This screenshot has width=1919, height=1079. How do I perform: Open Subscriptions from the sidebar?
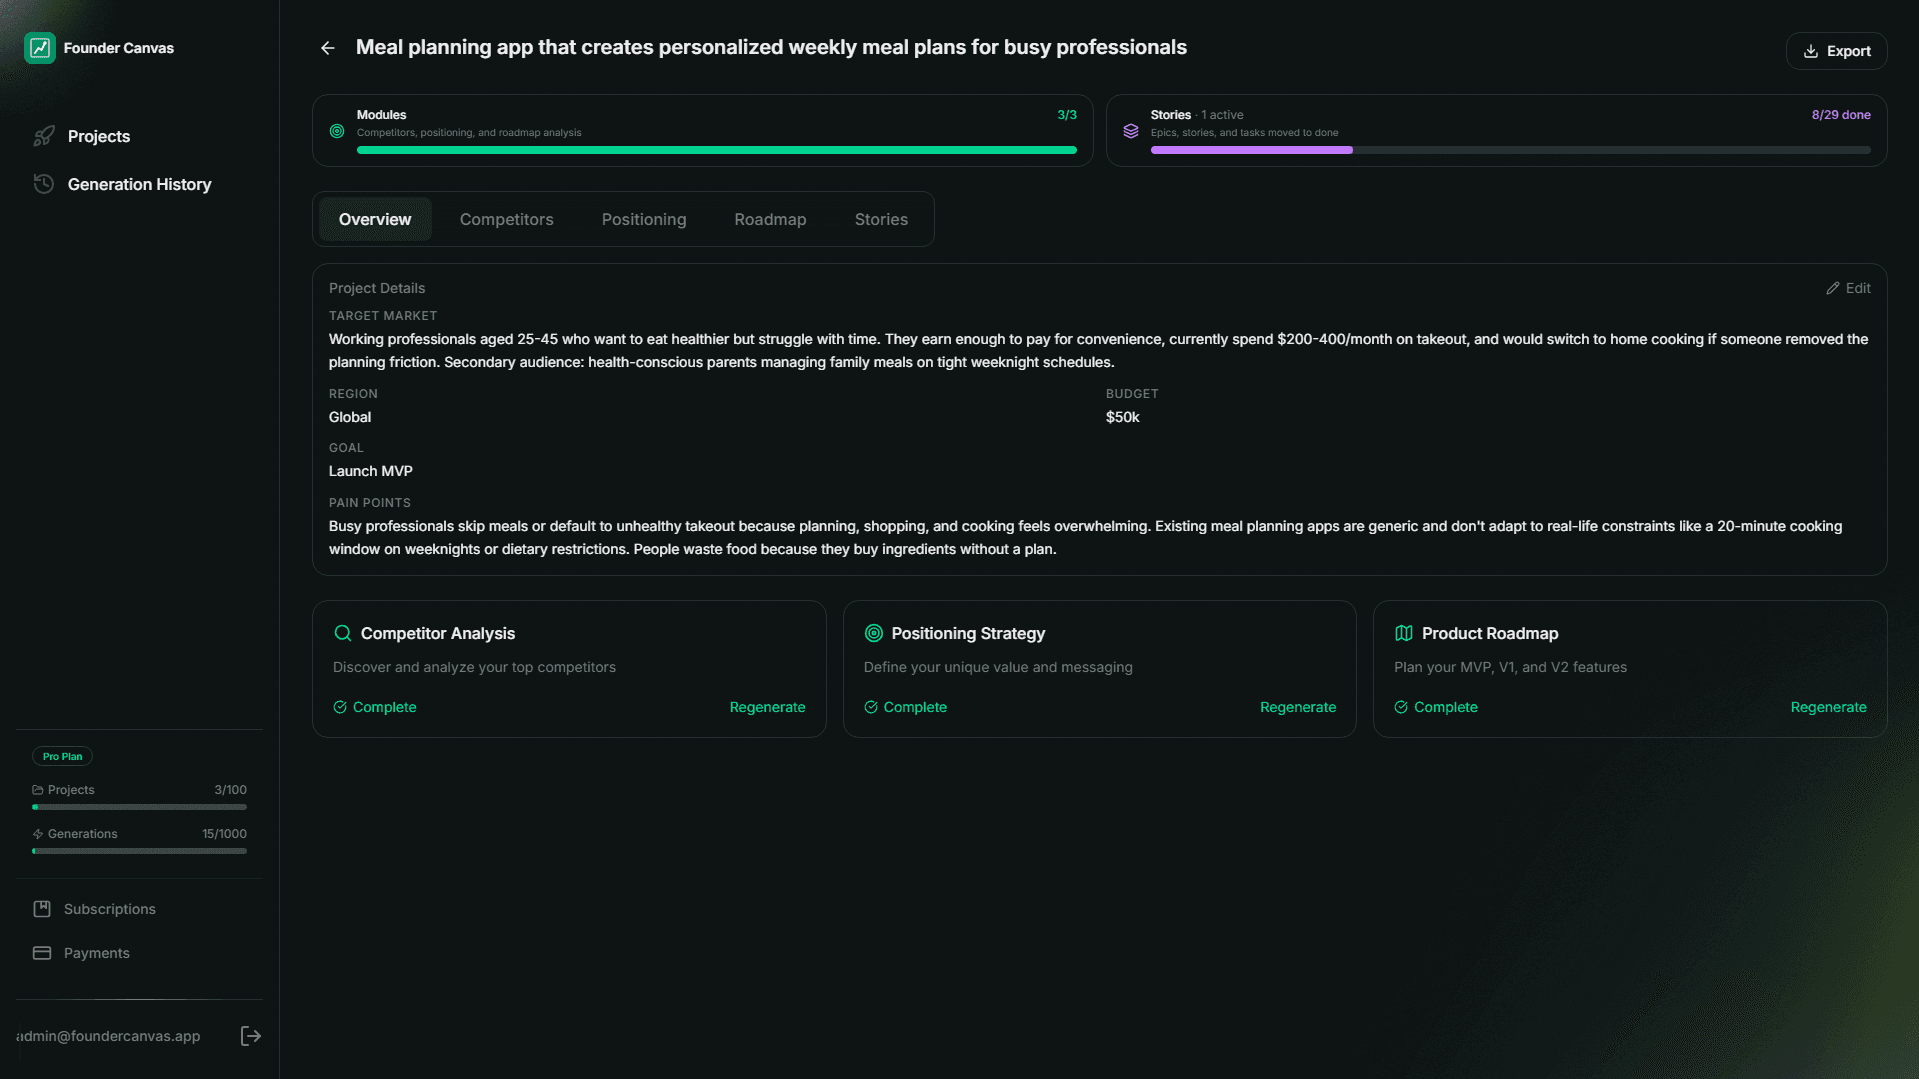(109, 908)
